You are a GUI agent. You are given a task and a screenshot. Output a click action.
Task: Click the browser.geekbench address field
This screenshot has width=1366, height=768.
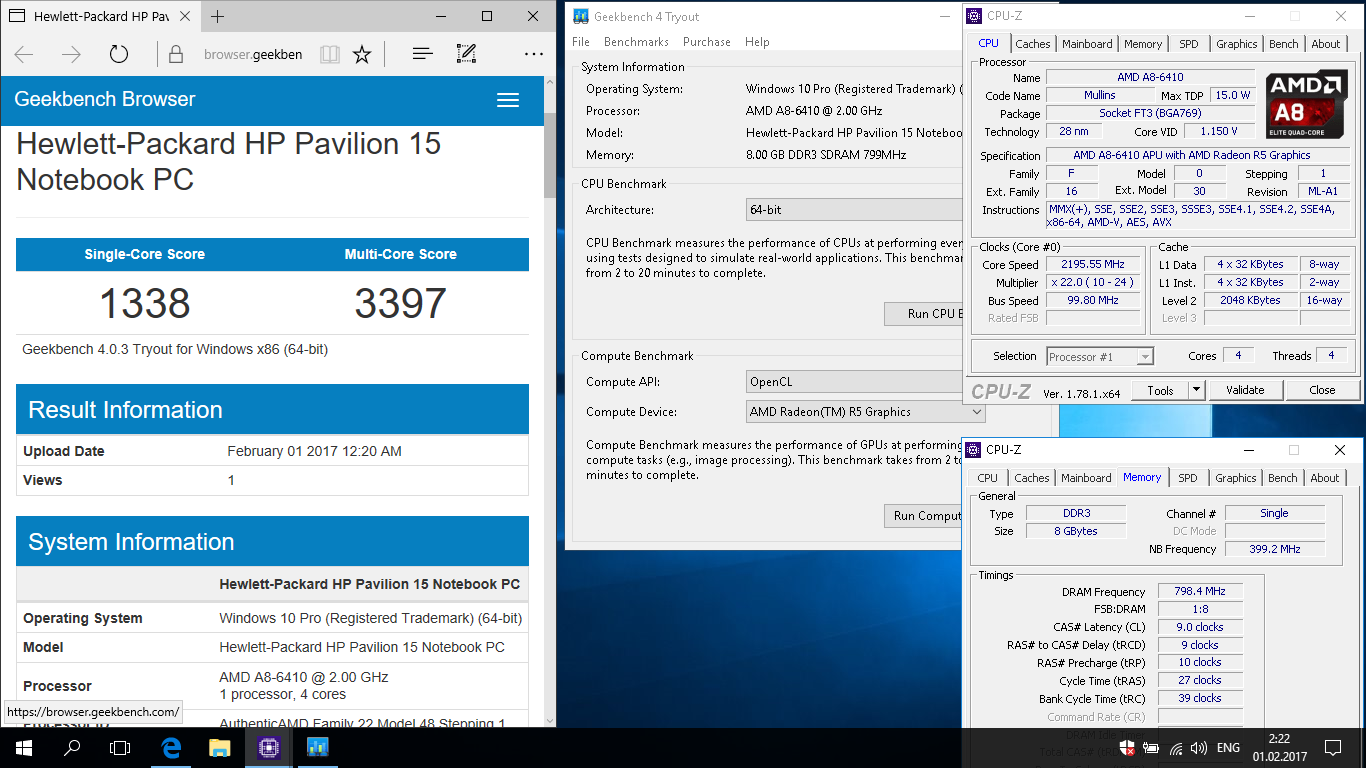click(253, 55)
